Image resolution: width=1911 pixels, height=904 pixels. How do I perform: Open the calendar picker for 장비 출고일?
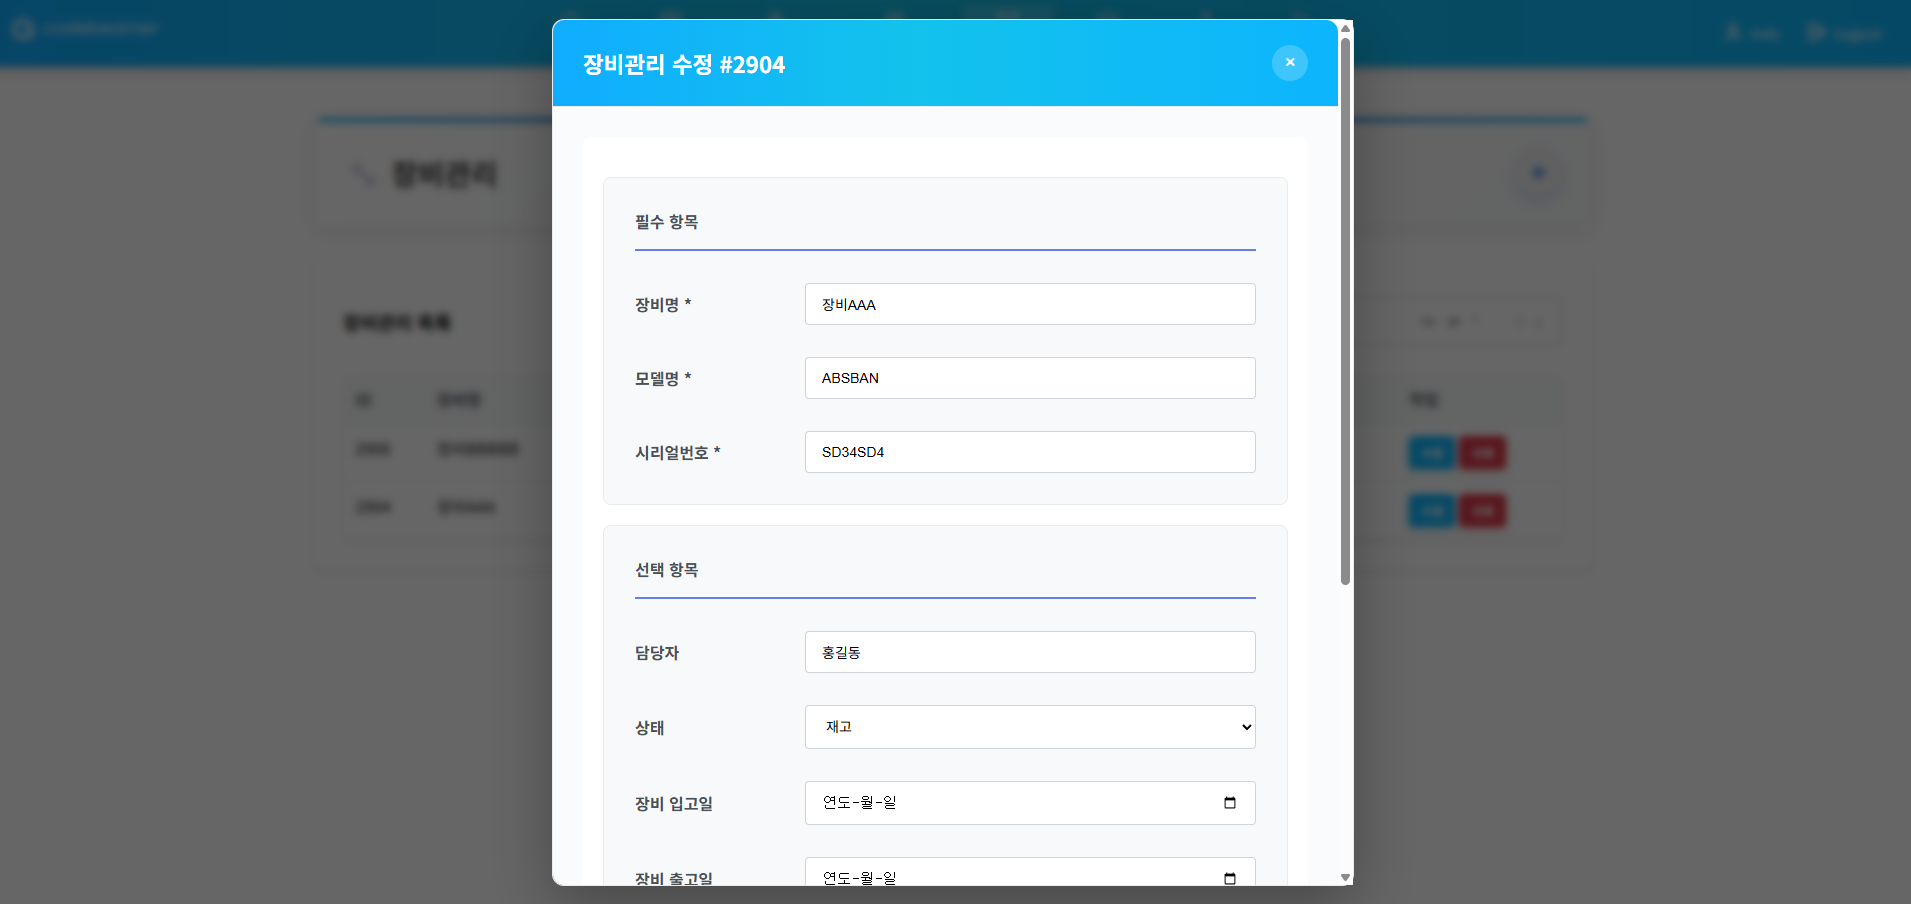coord(1229,877)
